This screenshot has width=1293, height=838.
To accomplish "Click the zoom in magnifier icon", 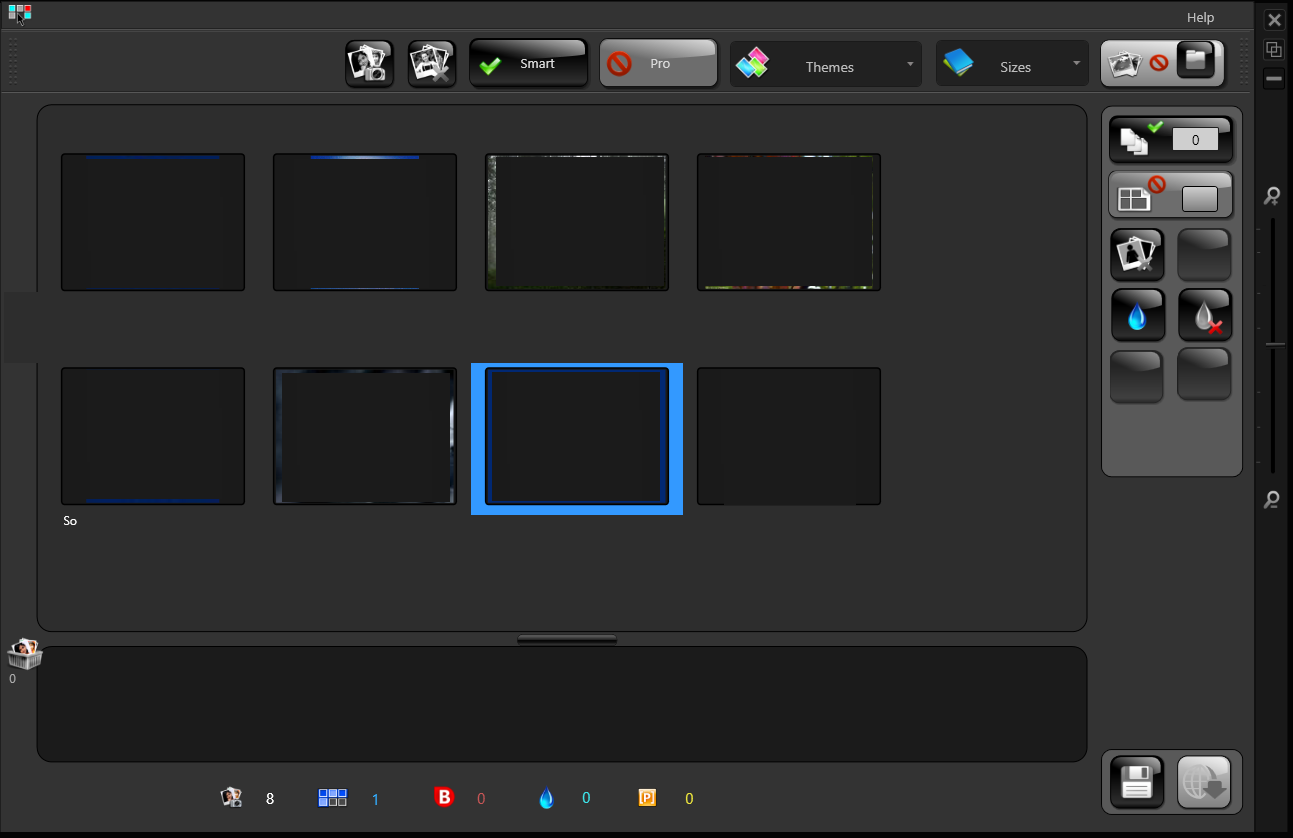I will coord(1272,196).
